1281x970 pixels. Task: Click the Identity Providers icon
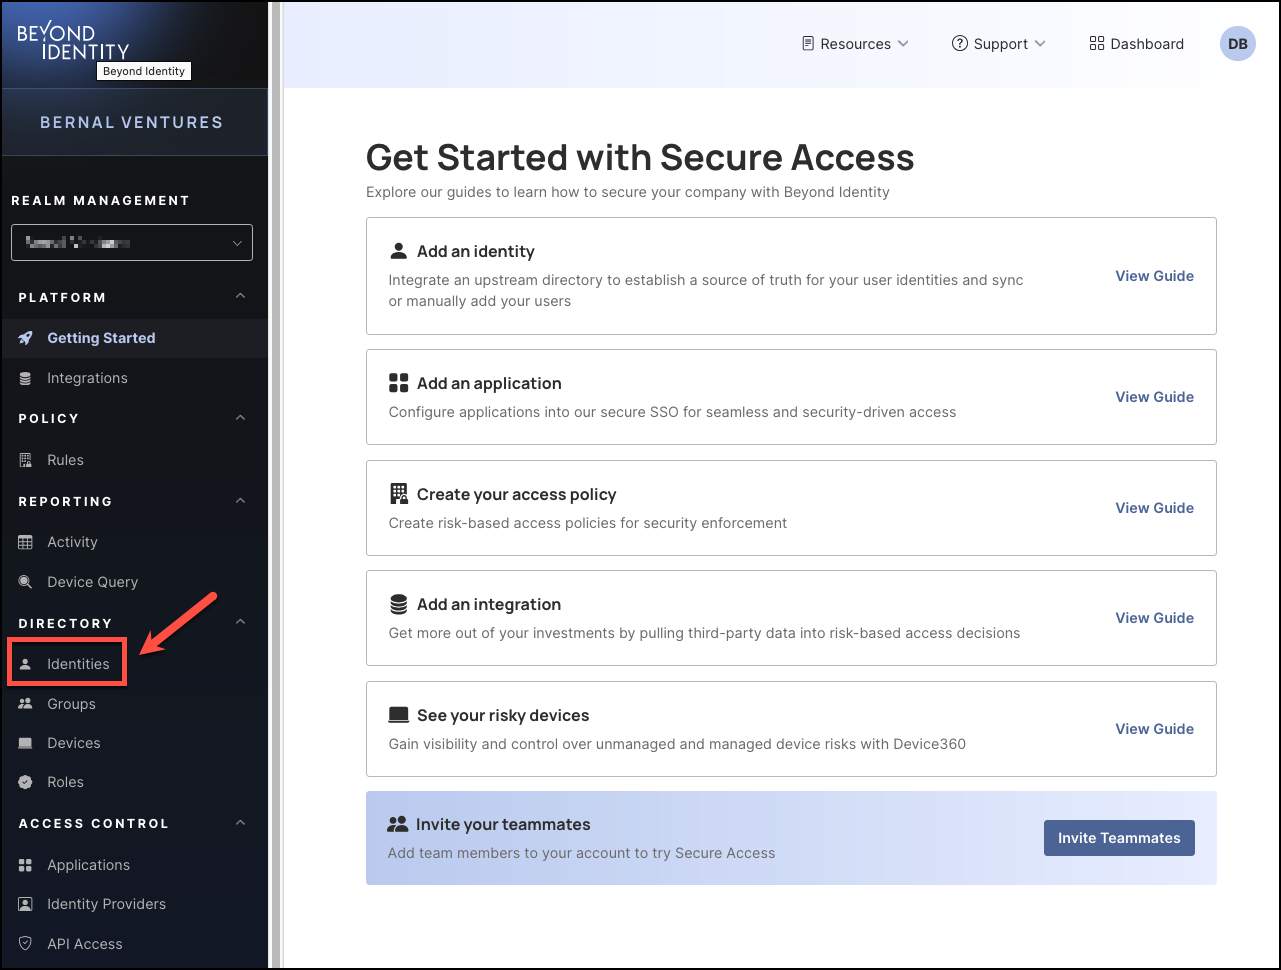(x=26, y=904)
